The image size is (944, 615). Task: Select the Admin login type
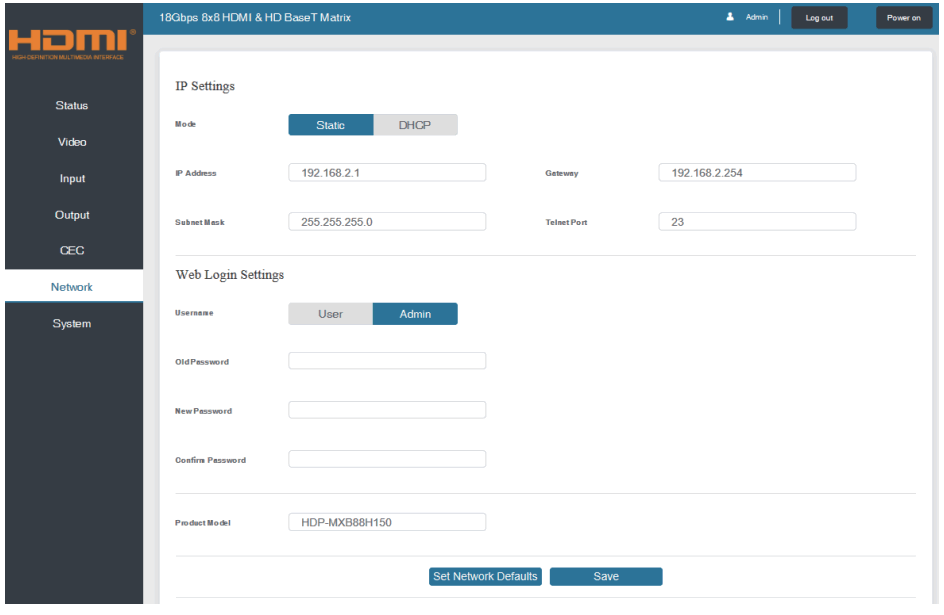click(415, 313)
